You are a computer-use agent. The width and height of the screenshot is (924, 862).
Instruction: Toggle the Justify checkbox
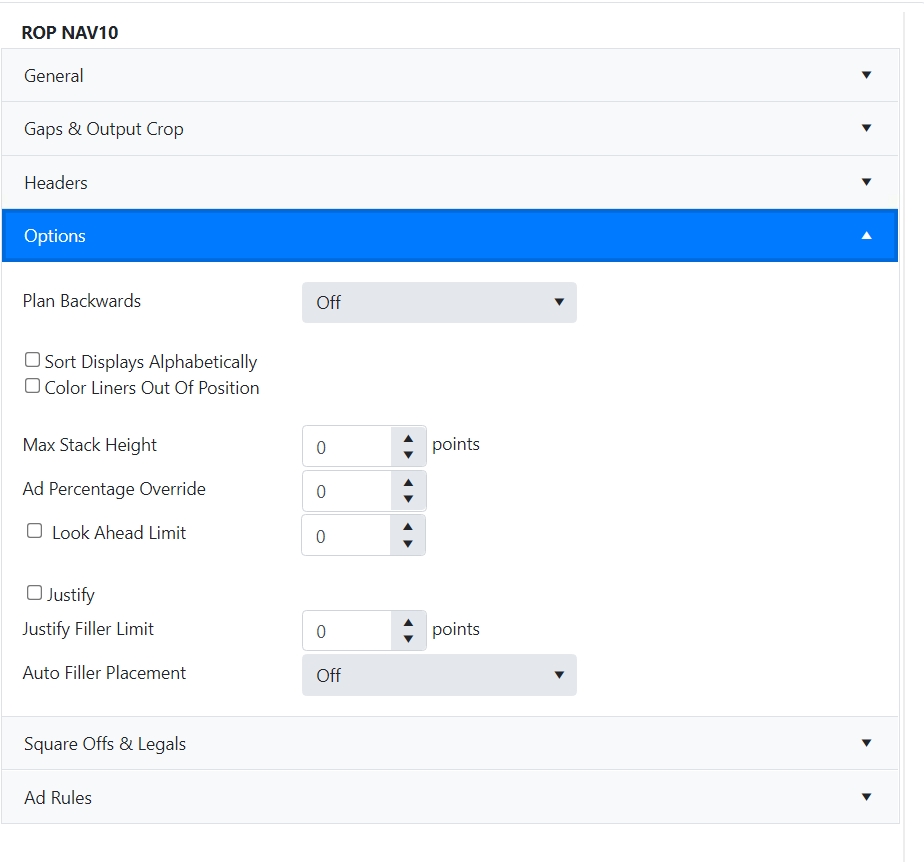(35, 593)
